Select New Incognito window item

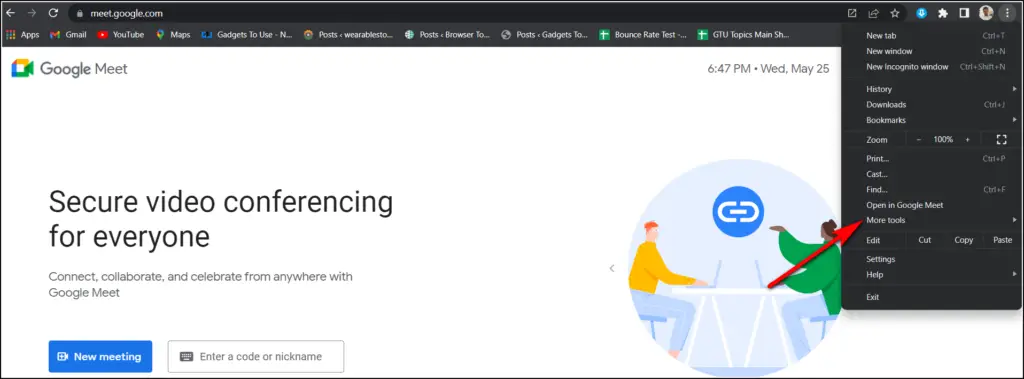(x=931, y=67)
